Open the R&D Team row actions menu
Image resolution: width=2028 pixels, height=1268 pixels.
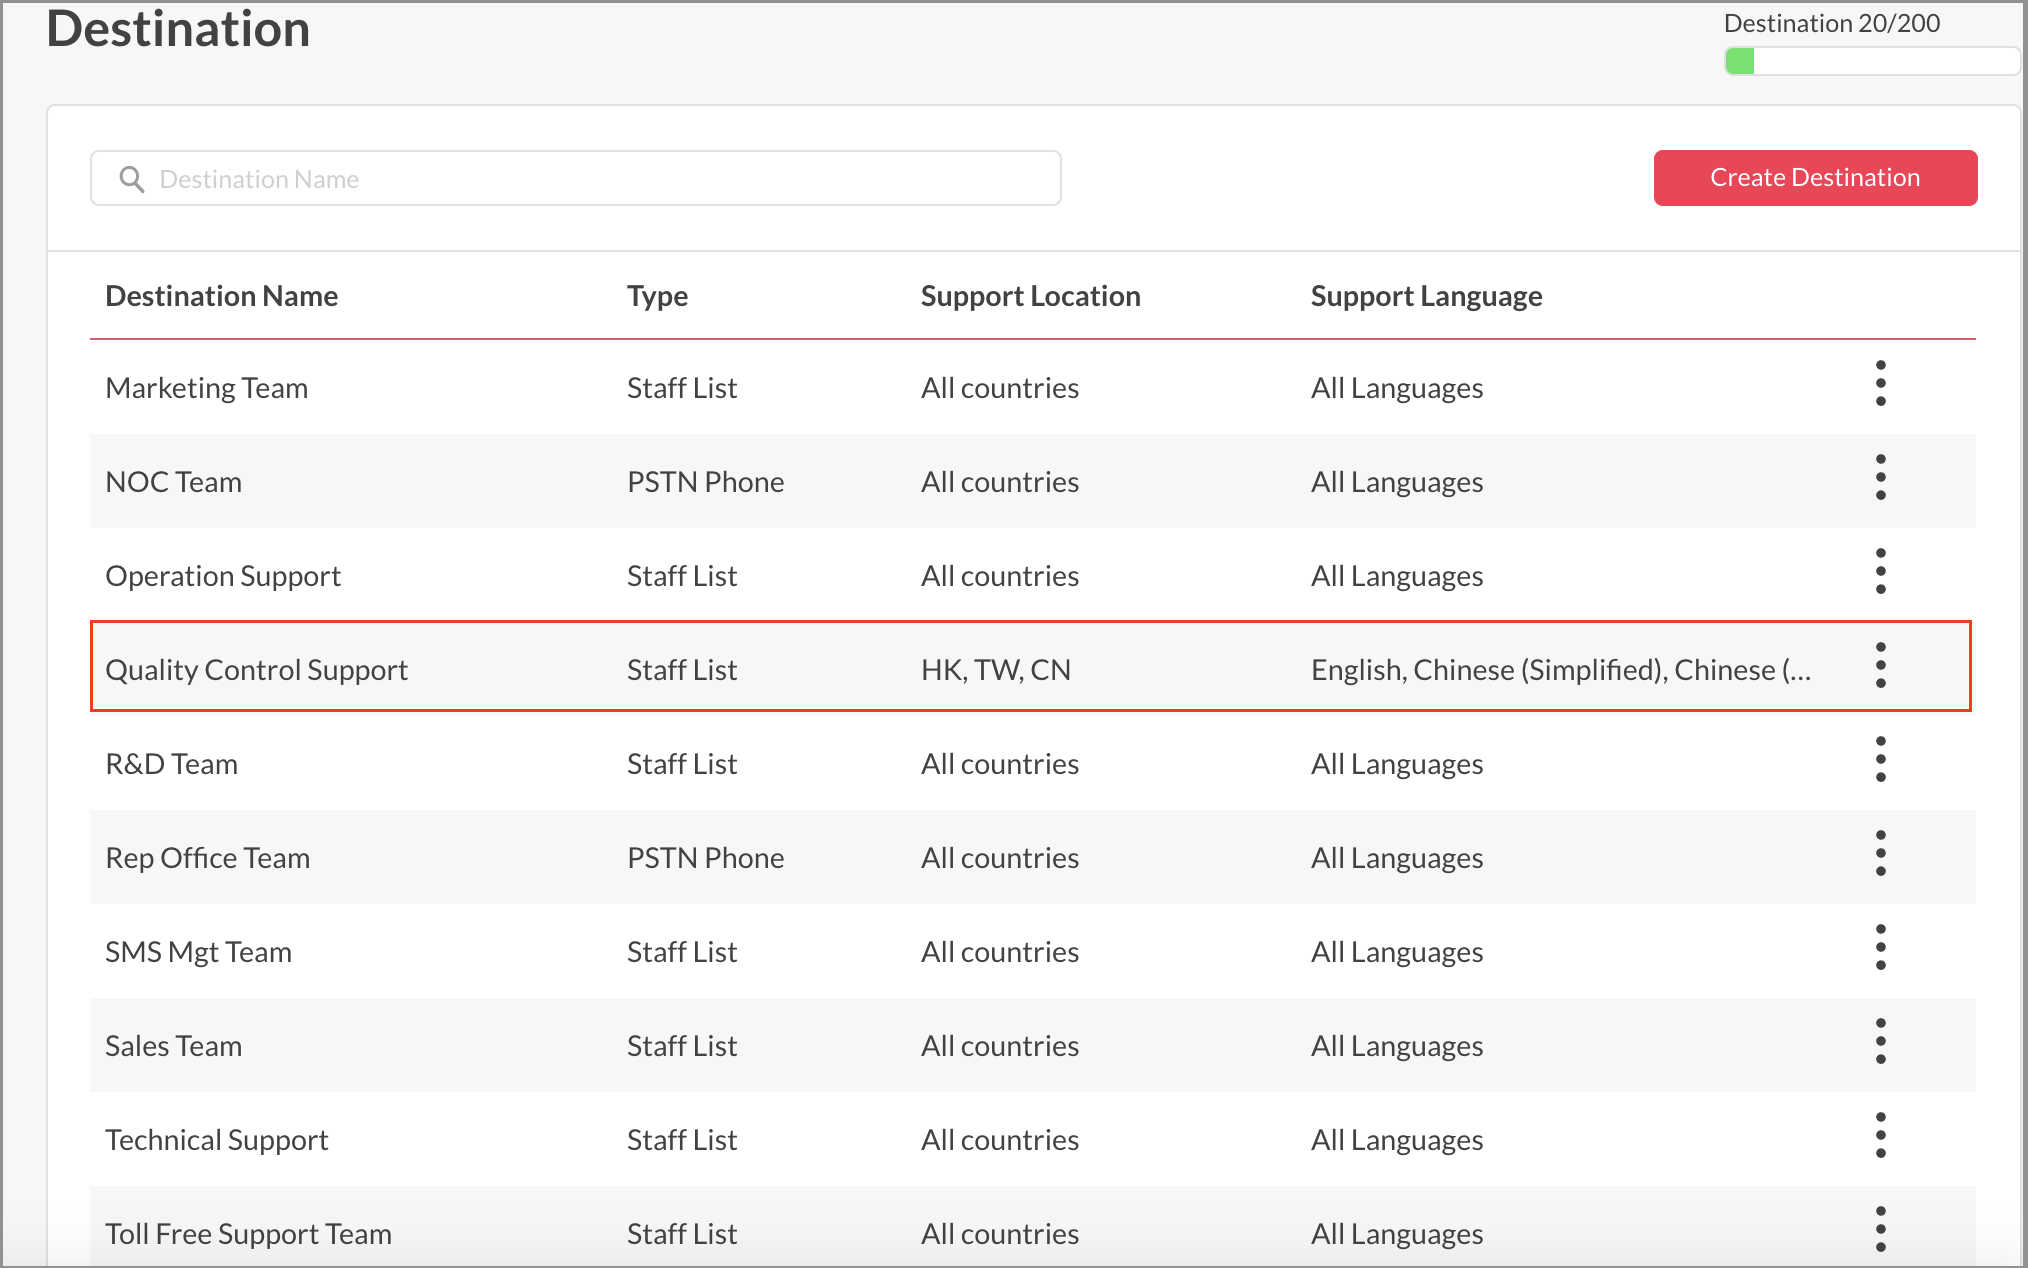[x=1880, y=760]
